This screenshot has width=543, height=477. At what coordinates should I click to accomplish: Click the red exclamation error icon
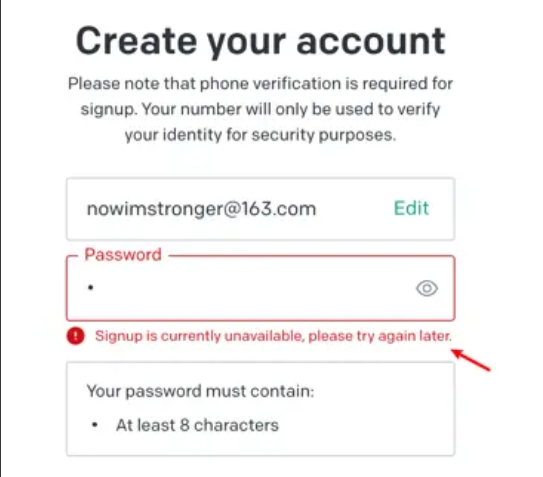[x=75, y=336]
